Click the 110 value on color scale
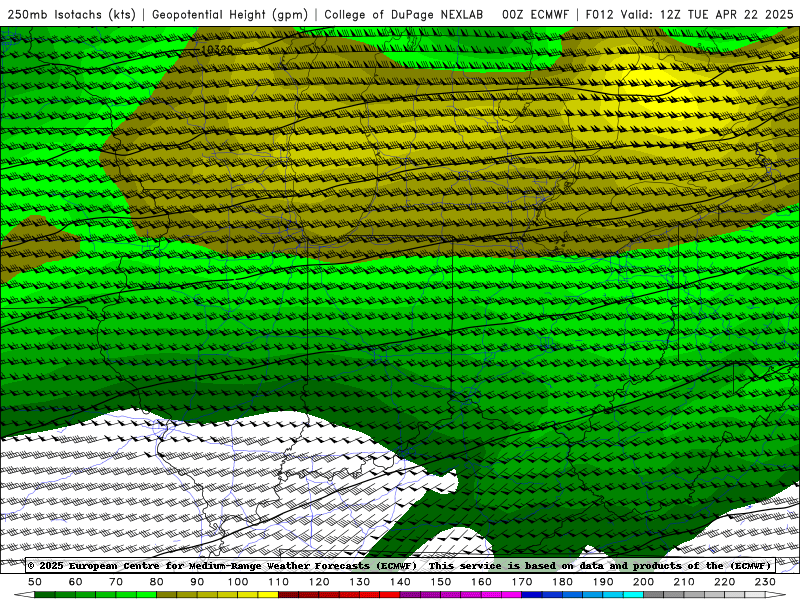The width and height of the screenshot is (800, 600). (x=278, y=582)
